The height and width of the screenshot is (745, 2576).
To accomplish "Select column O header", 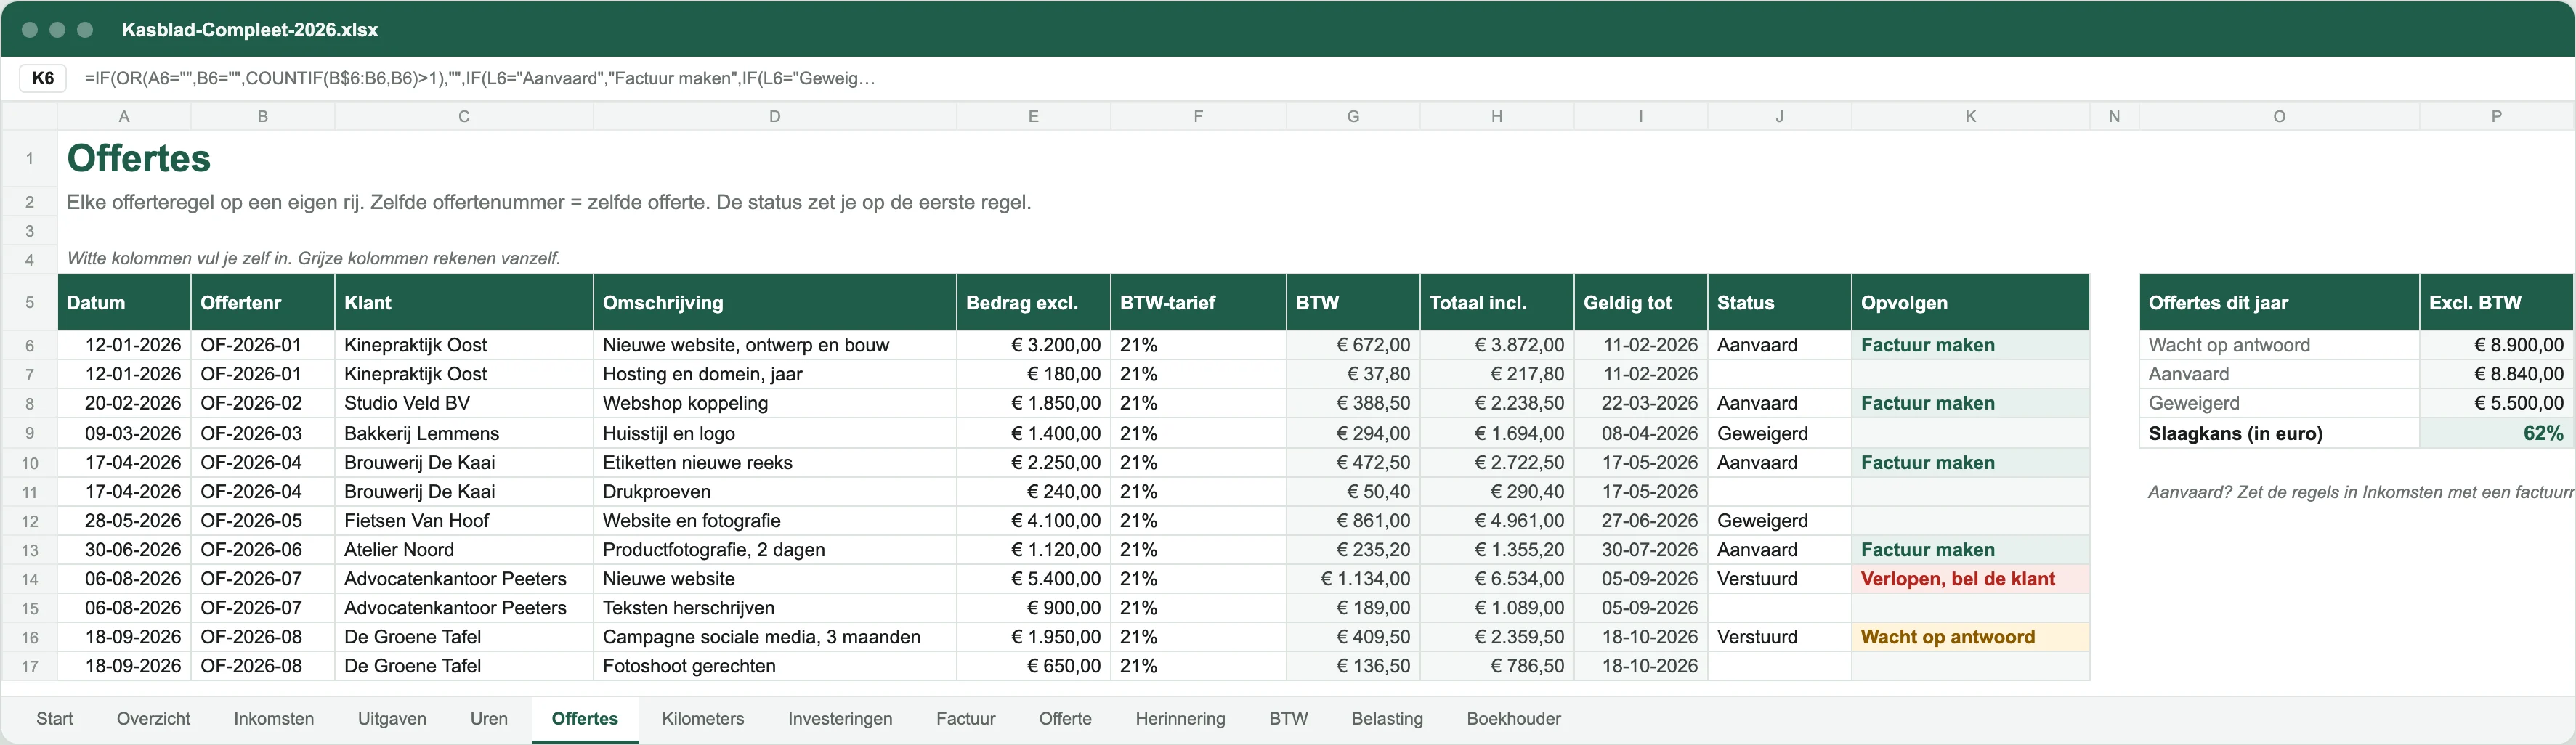I will 2279,116.
